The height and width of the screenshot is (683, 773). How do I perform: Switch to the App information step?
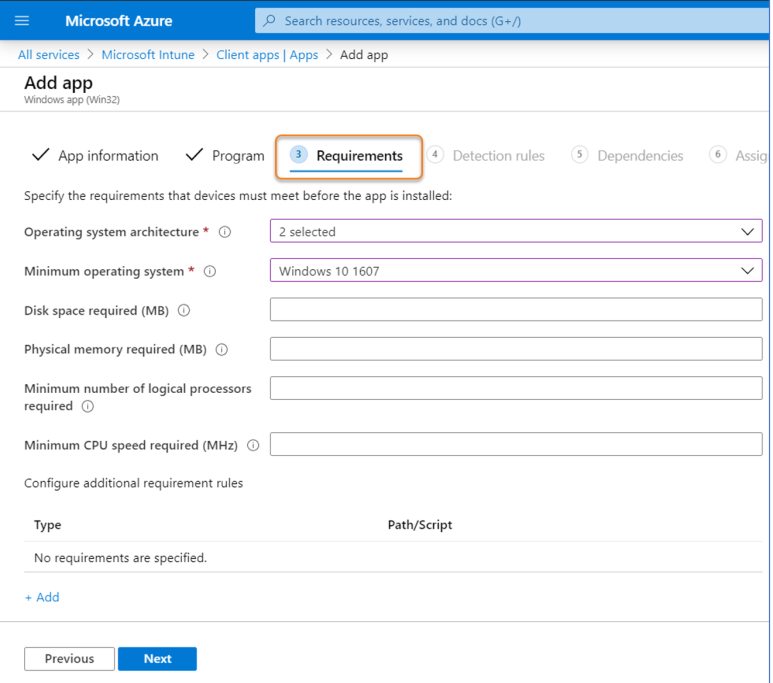tap(96, 156)
